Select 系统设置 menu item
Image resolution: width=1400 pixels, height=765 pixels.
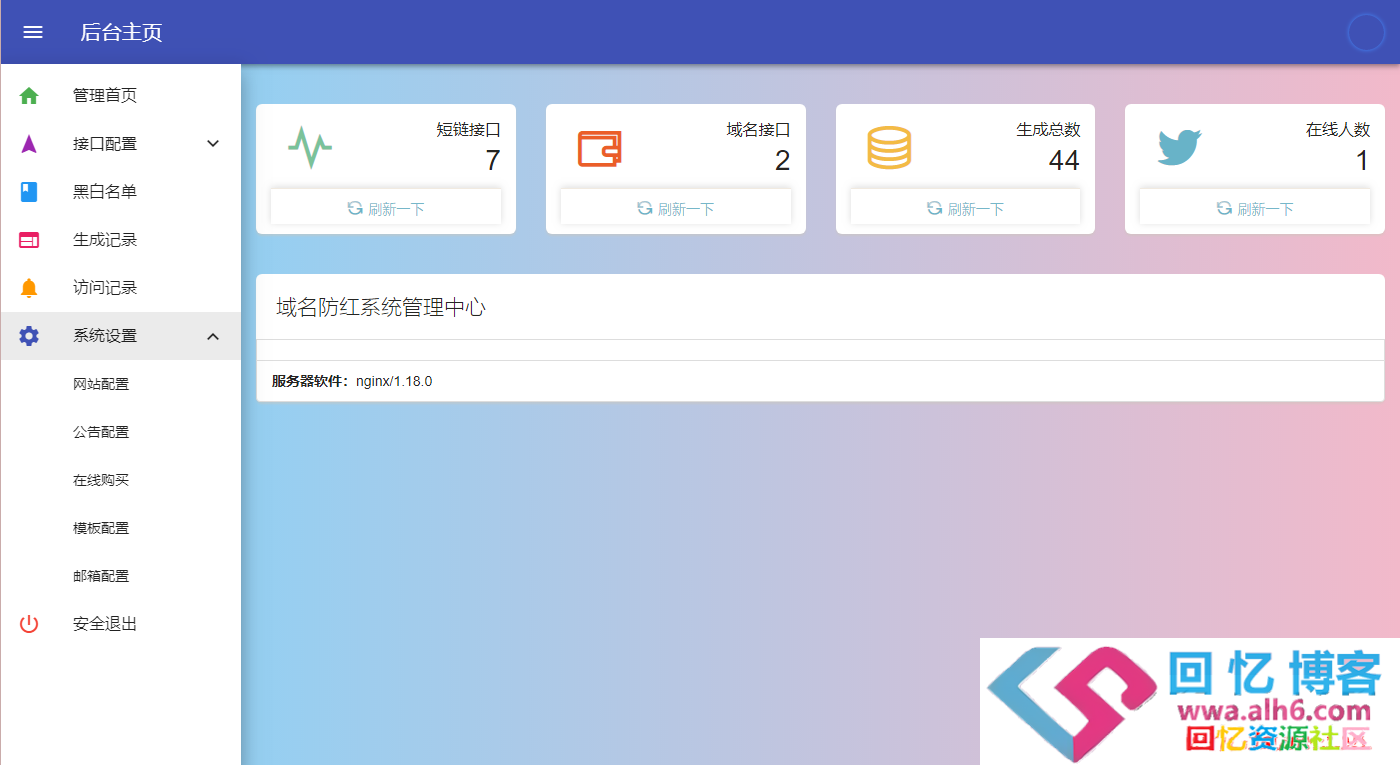pos(120,336)
